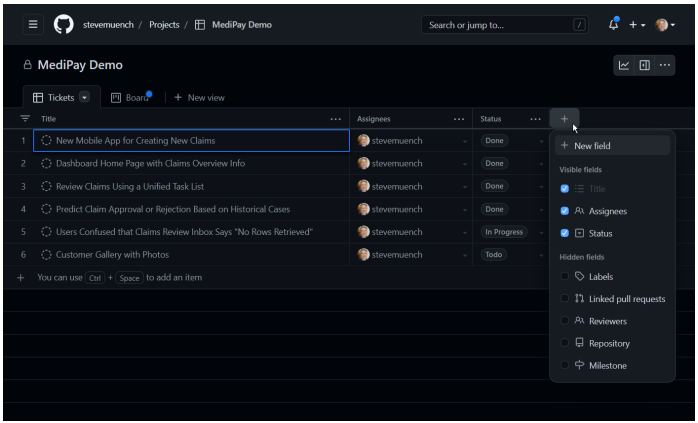Click Done badge in Dashboard Home Page row
Viewport: 698px width, 423px height.
(494, 163)
